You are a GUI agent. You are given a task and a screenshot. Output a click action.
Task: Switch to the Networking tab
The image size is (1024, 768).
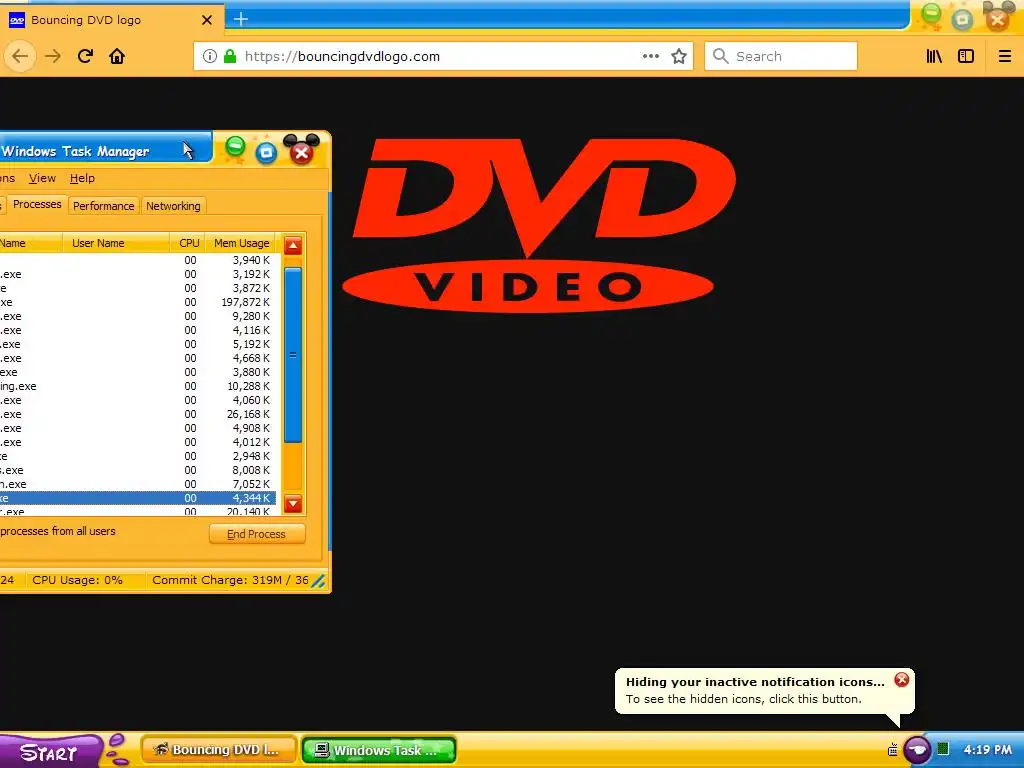[x=173, y=206]
